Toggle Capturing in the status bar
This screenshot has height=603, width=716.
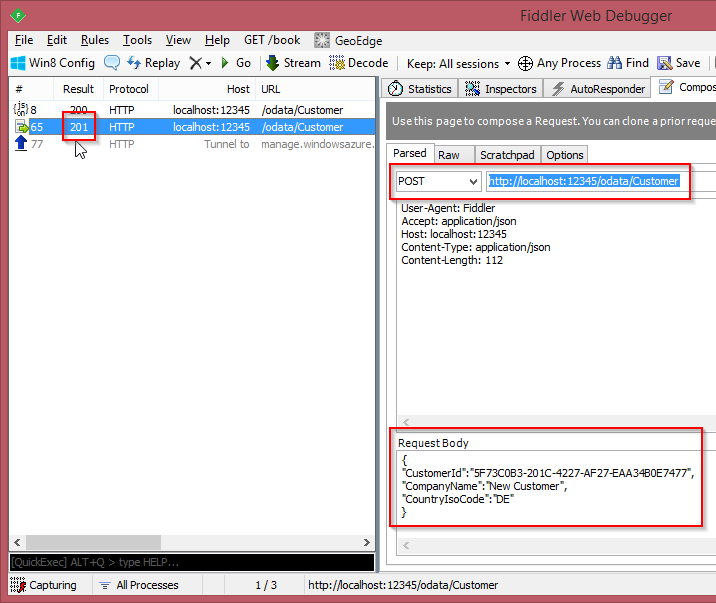coord(43,585)
